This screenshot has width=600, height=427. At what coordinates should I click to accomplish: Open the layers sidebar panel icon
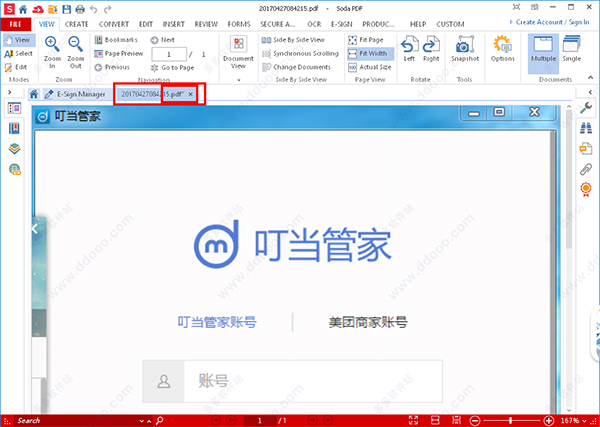[15, 148]
